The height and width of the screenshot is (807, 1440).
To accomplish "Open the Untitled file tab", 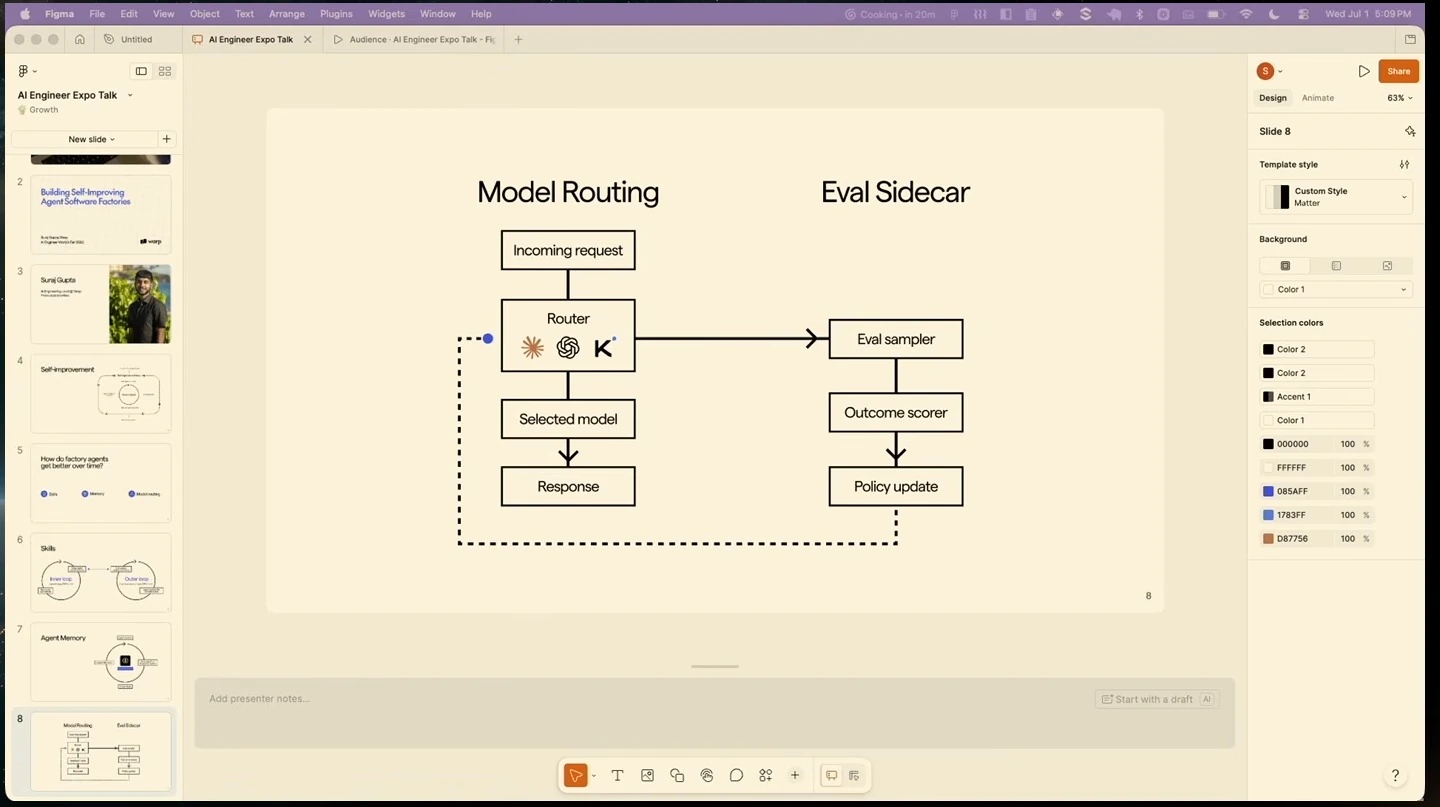I will click(x=137, y=40).
